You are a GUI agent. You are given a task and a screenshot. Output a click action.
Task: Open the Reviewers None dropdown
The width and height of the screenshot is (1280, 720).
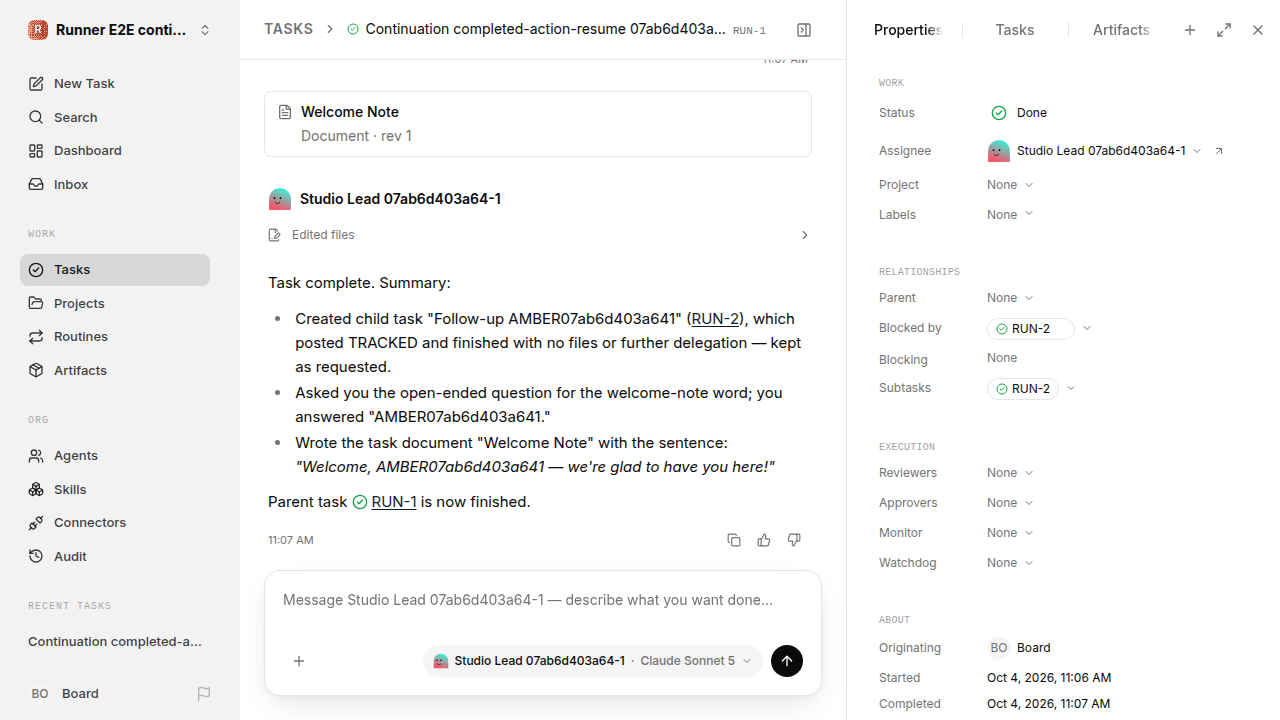(1010, 473)
